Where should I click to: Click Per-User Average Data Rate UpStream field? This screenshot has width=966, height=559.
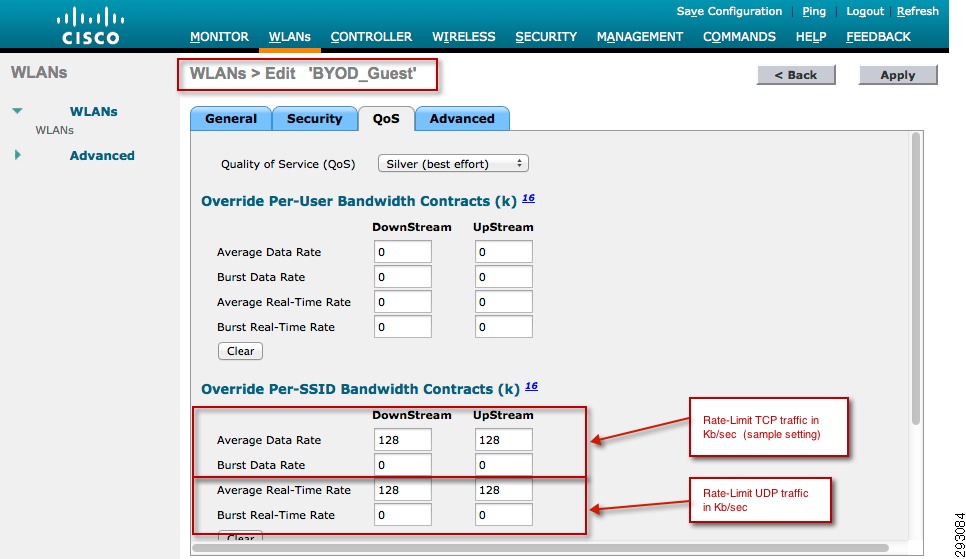coord(503,251)
